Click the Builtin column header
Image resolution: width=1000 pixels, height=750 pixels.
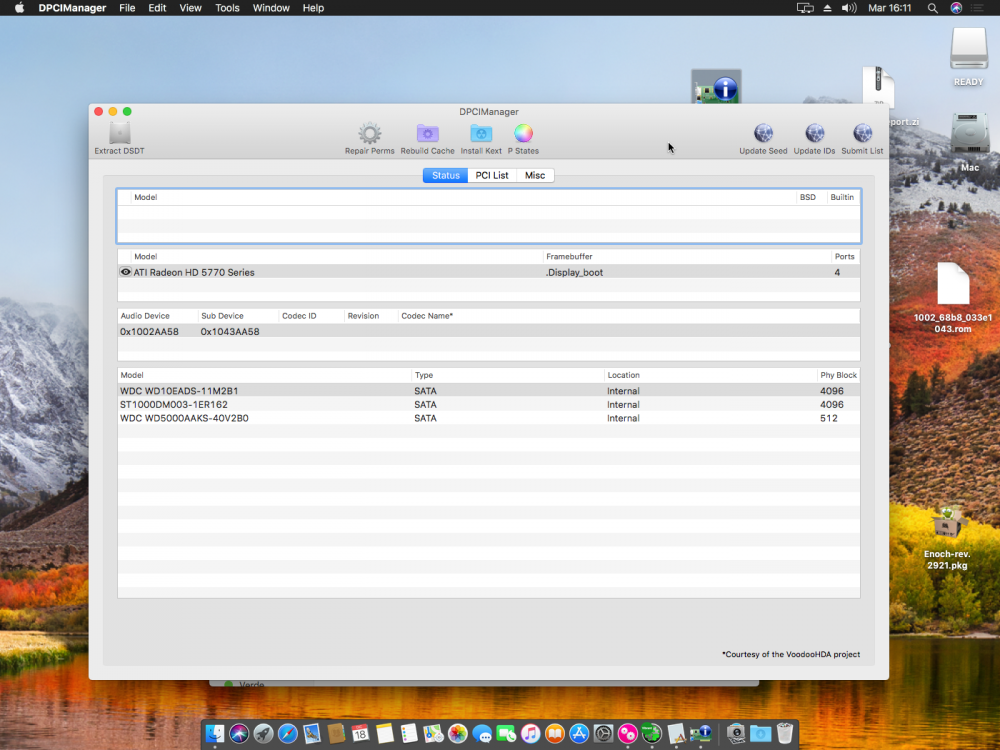click(842, 197)
